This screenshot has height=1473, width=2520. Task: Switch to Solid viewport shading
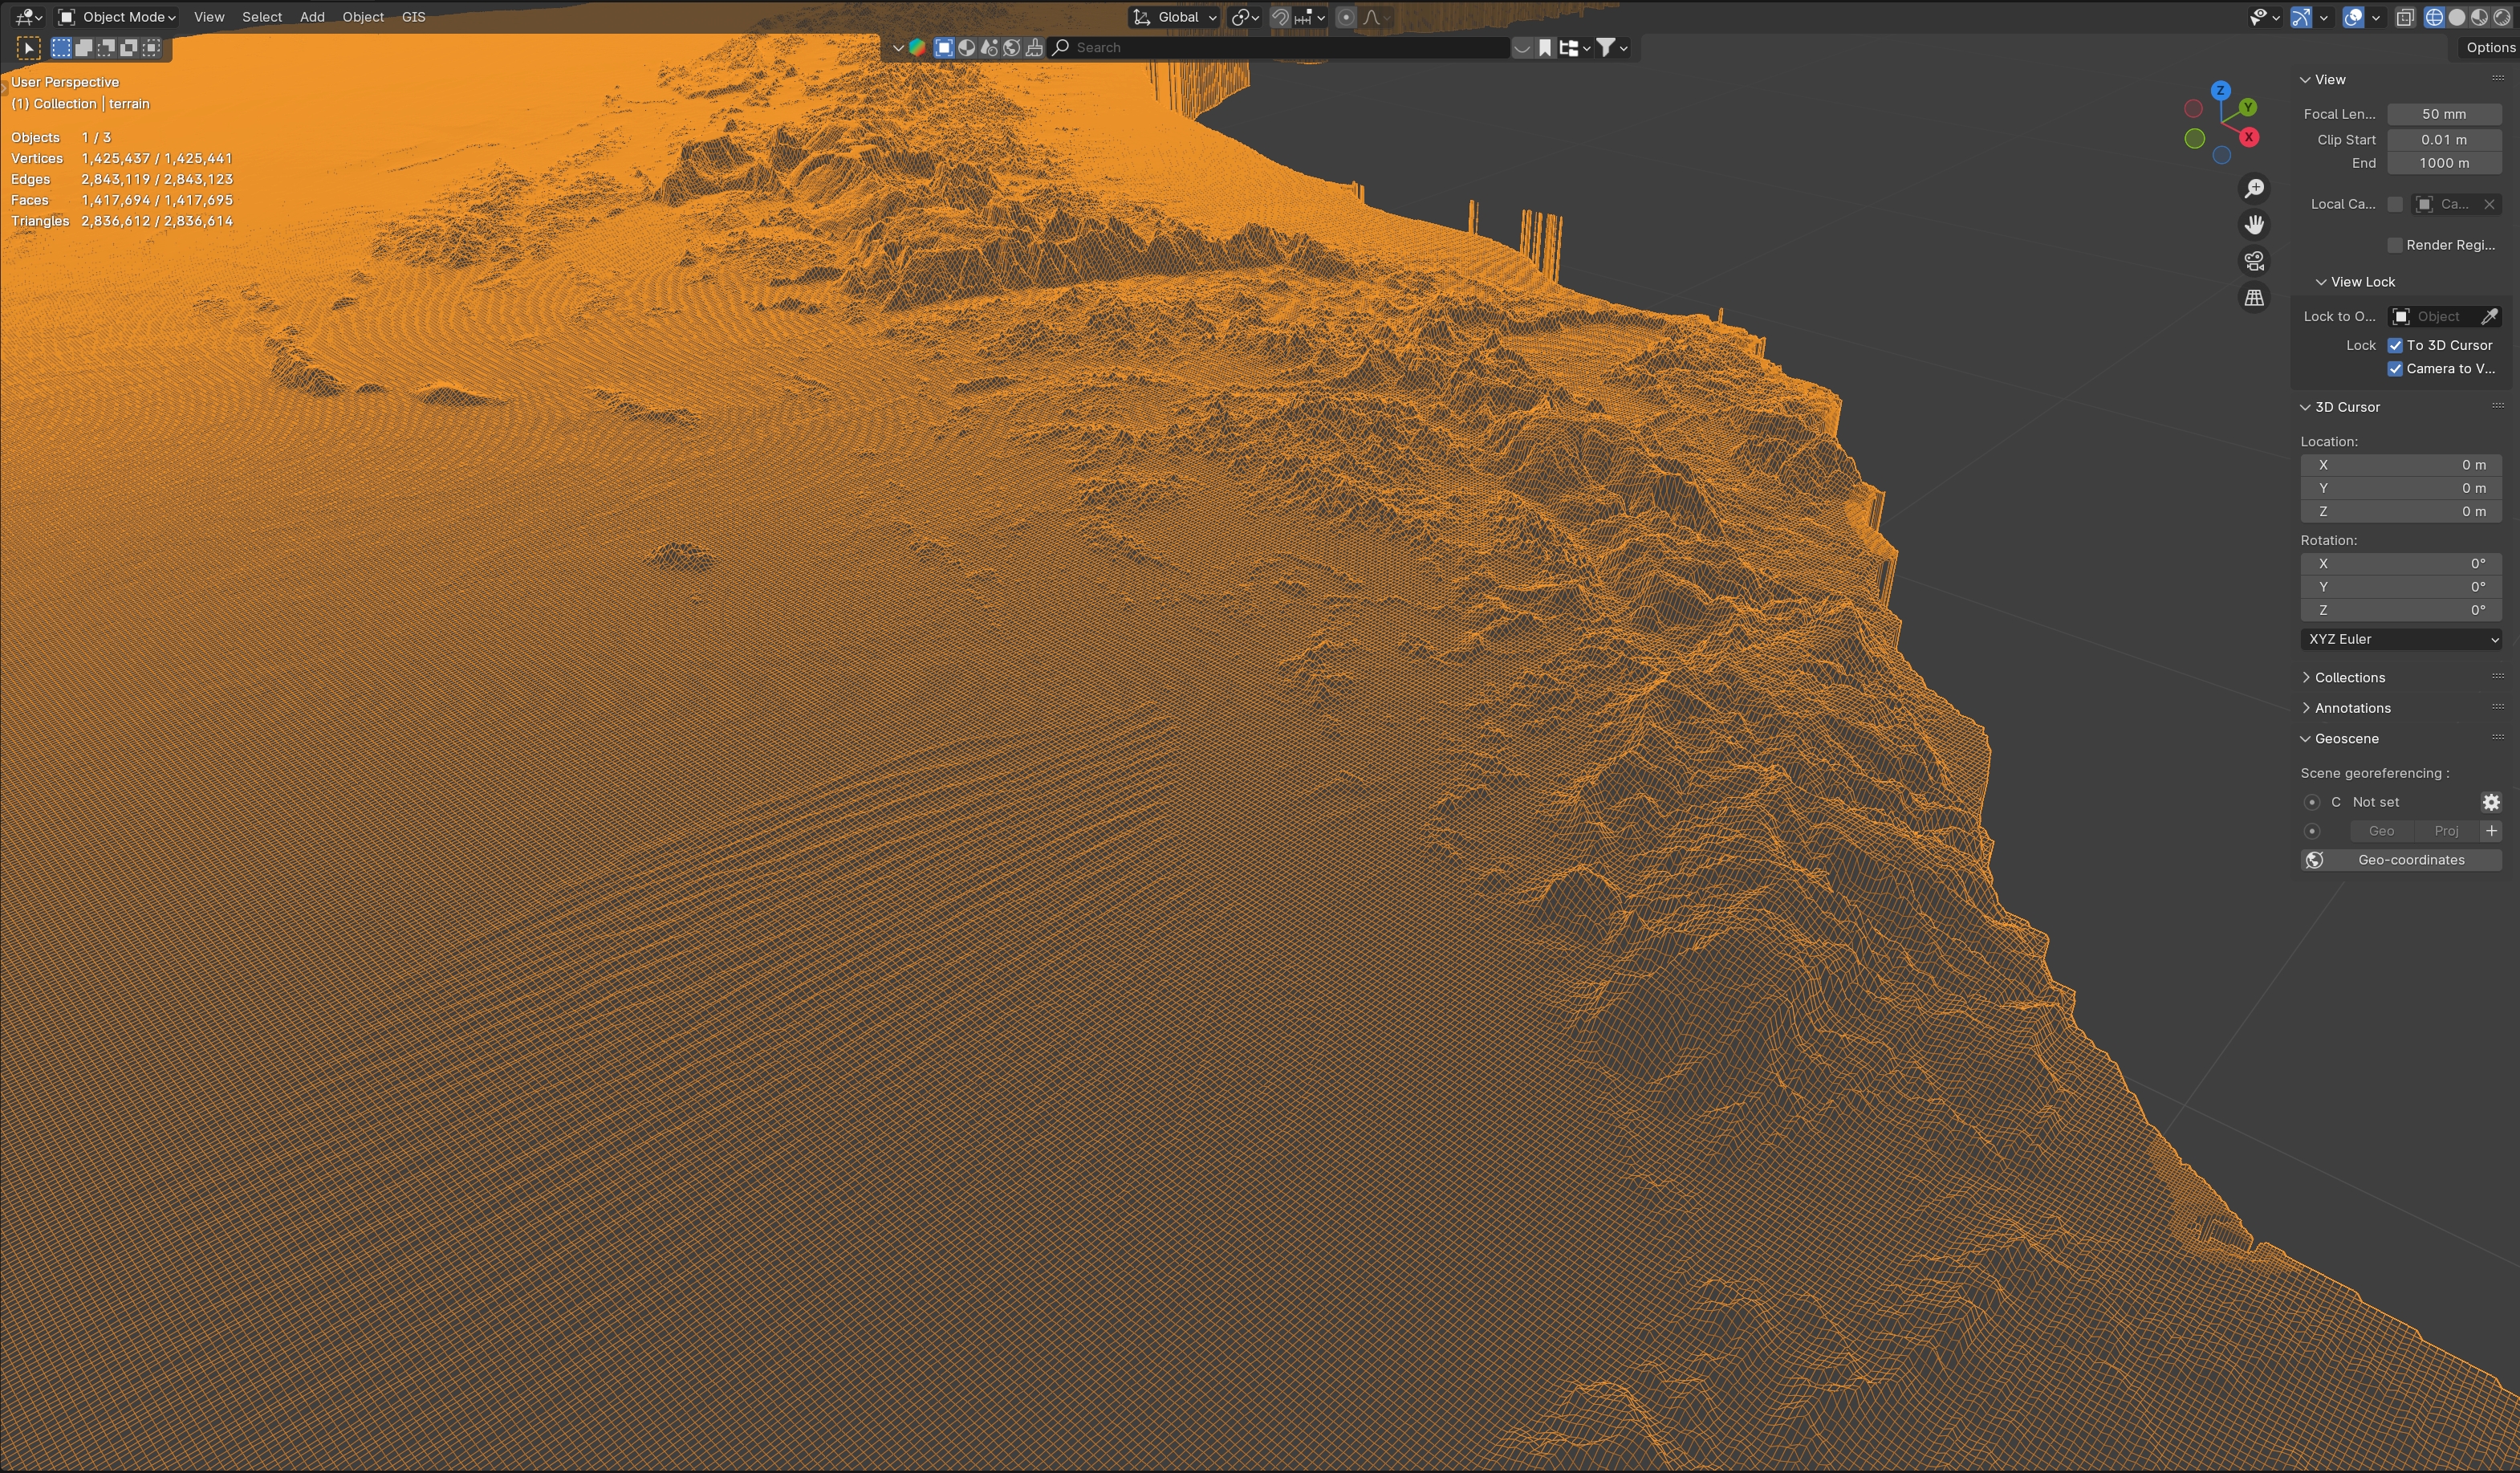[2456, 17]
